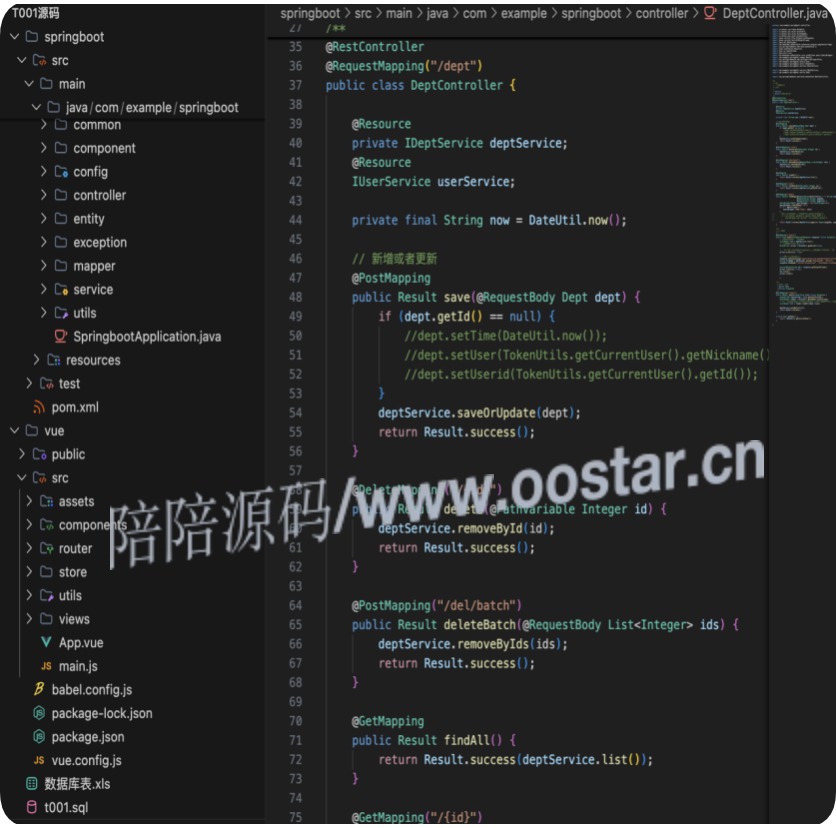Collapse the vue root folder

coord(15,431)
